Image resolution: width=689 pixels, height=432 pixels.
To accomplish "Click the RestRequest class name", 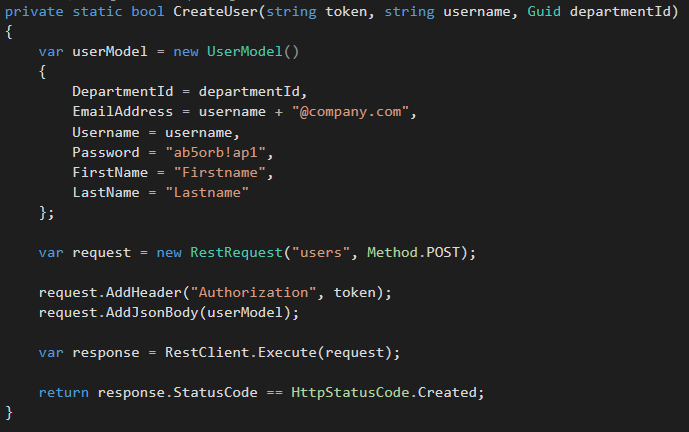I will (236, 252).
